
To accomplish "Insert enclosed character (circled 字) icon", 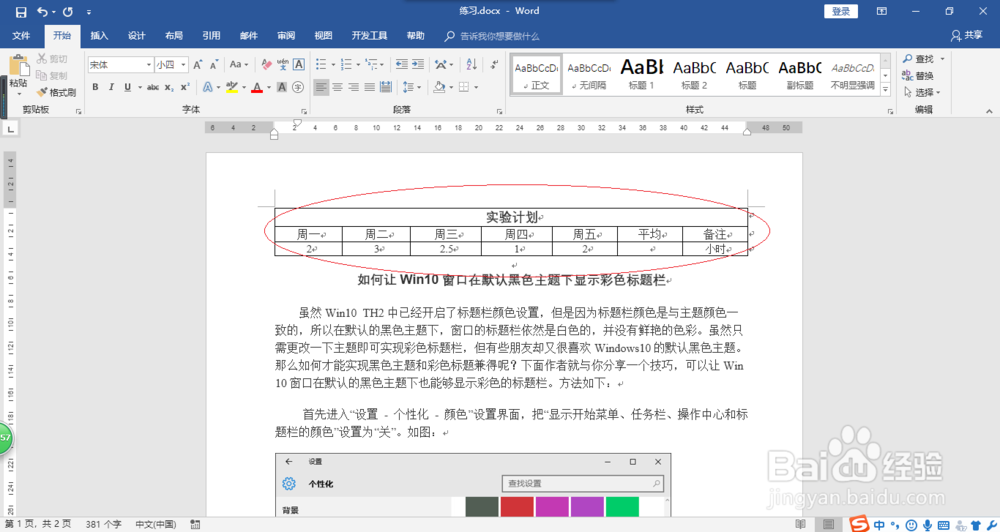I will (x=298, y=87).
